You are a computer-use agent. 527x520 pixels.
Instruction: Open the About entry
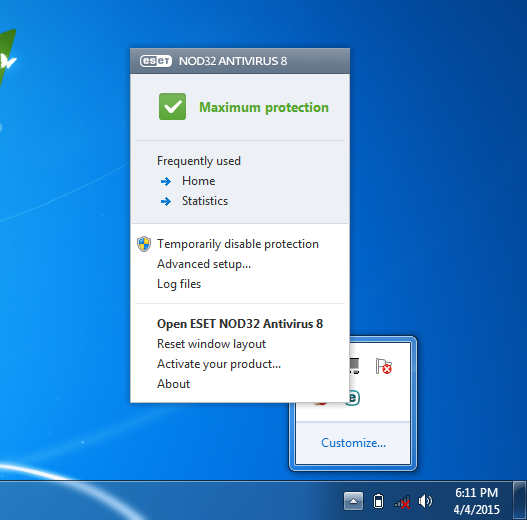(173, 384)
